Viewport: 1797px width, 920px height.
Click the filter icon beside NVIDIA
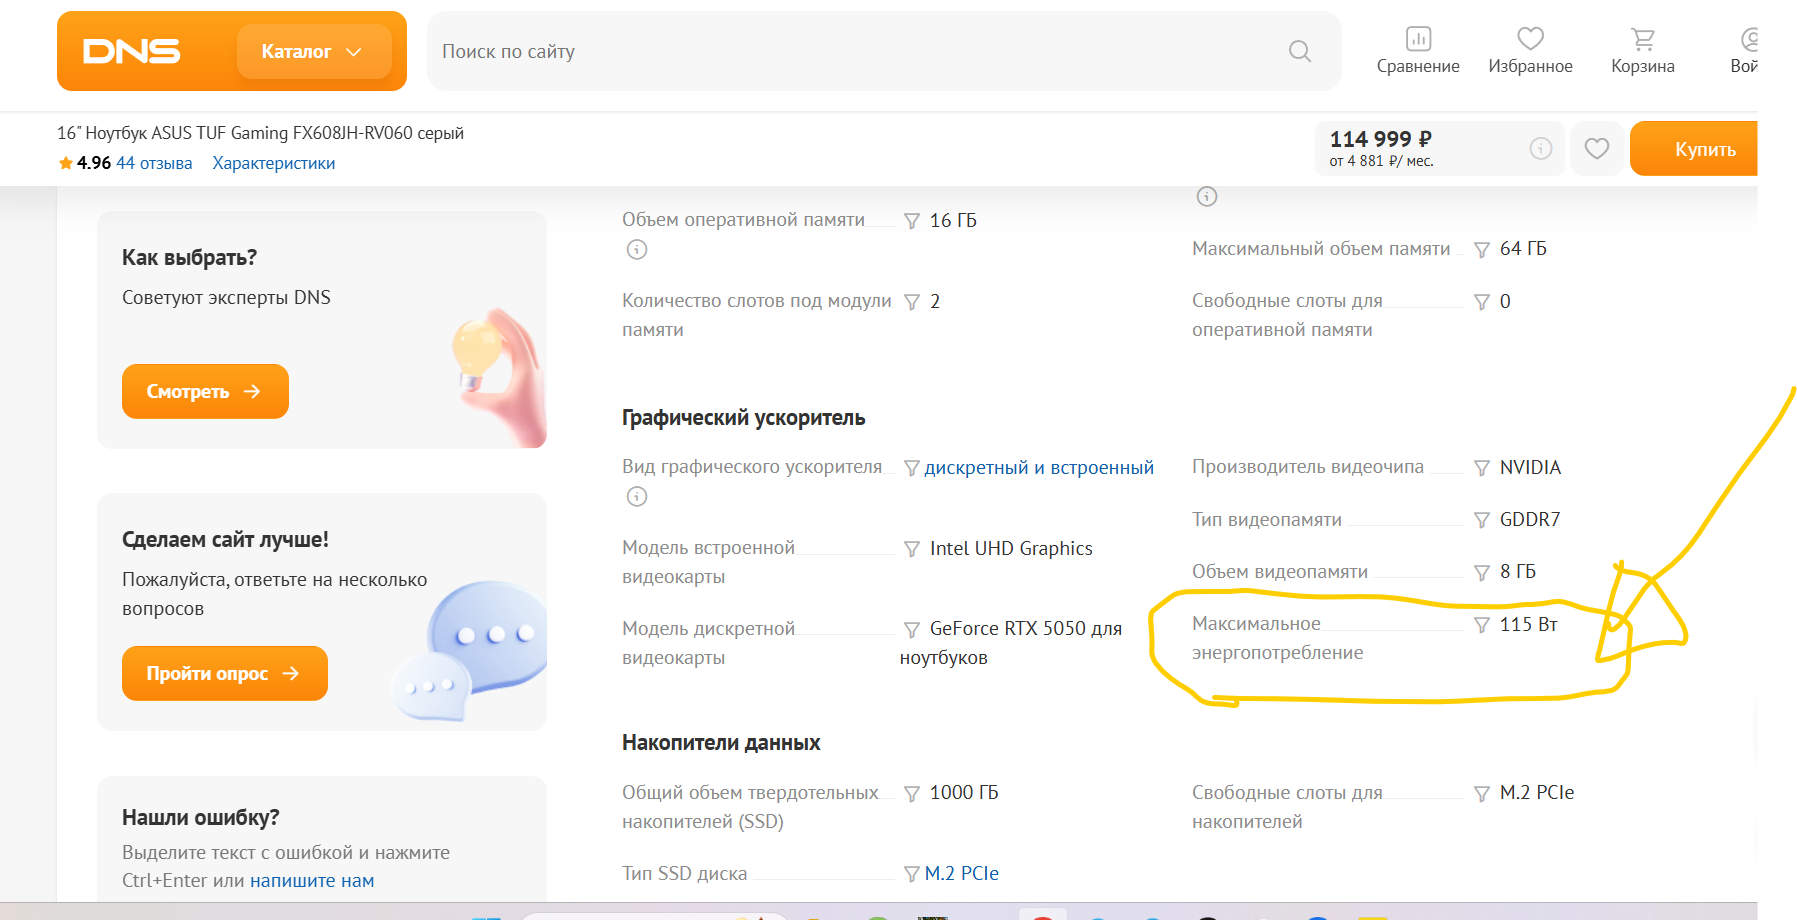coord(1482,468)
